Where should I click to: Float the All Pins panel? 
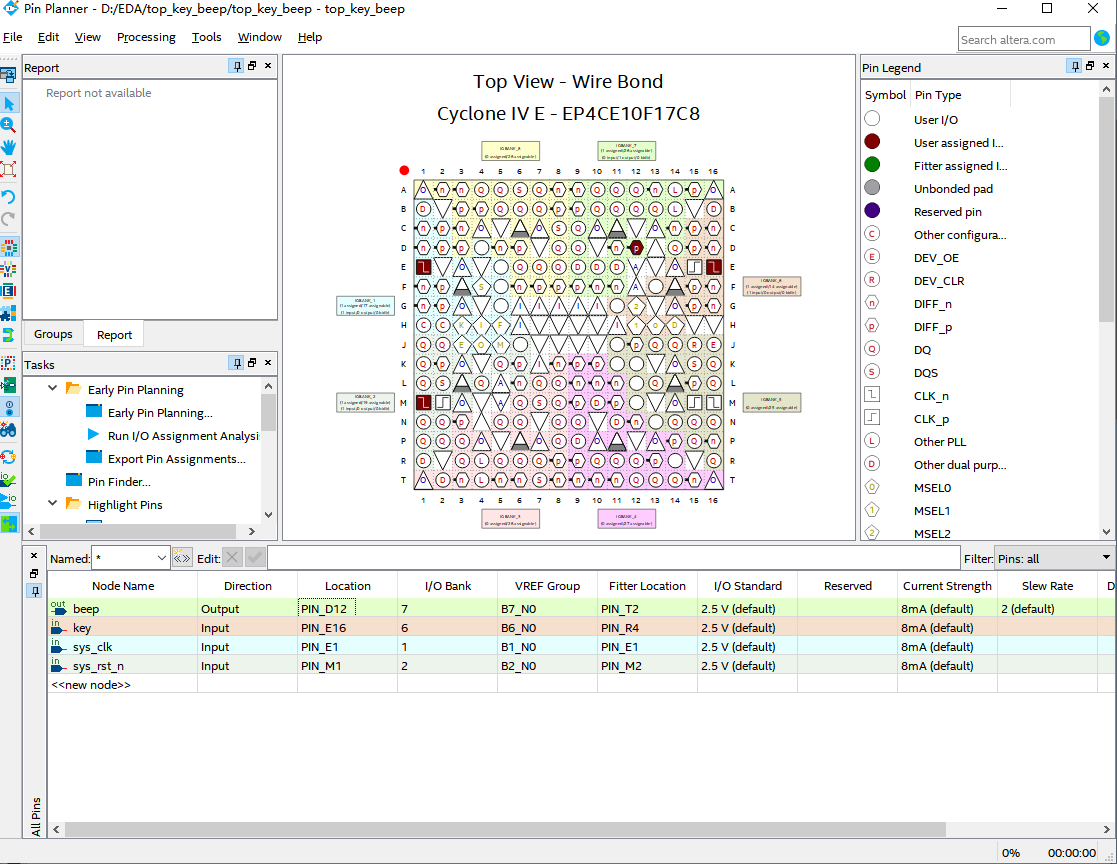coord(34,573)
